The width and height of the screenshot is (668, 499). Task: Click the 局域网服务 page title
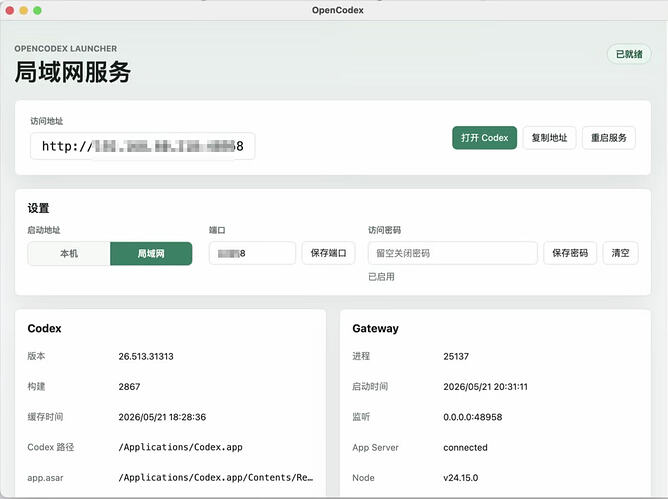[72, 72]
